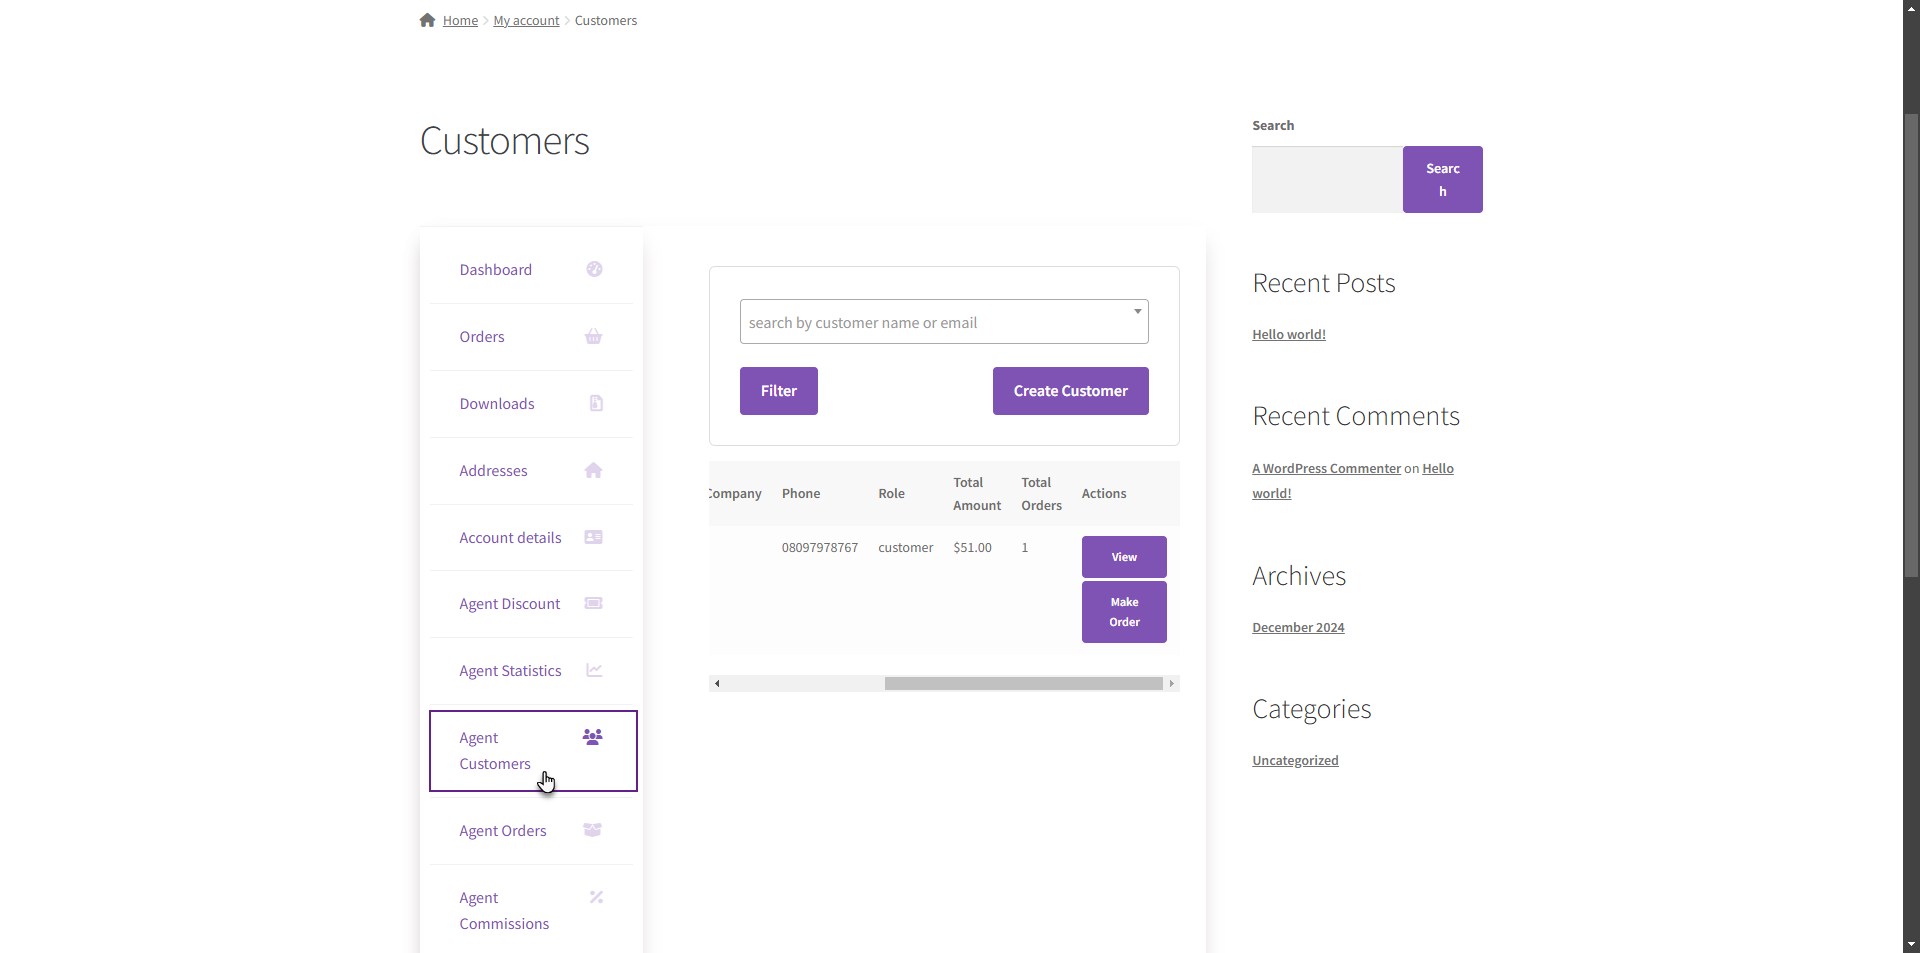Click the $51.00 total amount cell
The image size is (1920, 953).
point(972,547)
